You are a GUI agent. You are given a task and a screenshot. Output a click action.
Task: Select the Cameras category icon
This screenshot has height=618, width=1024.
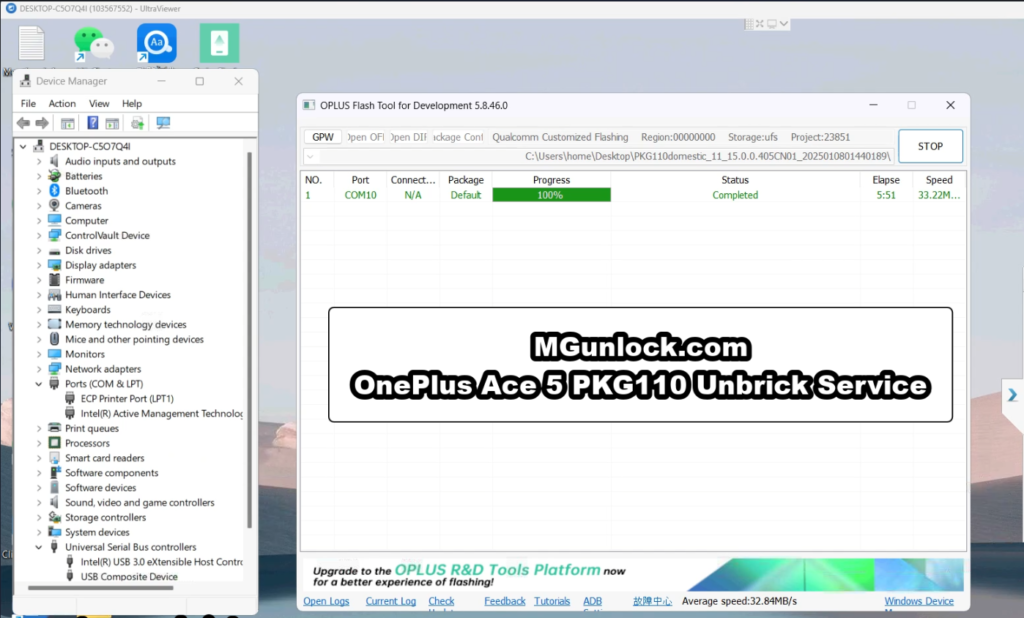click(55, 206)
